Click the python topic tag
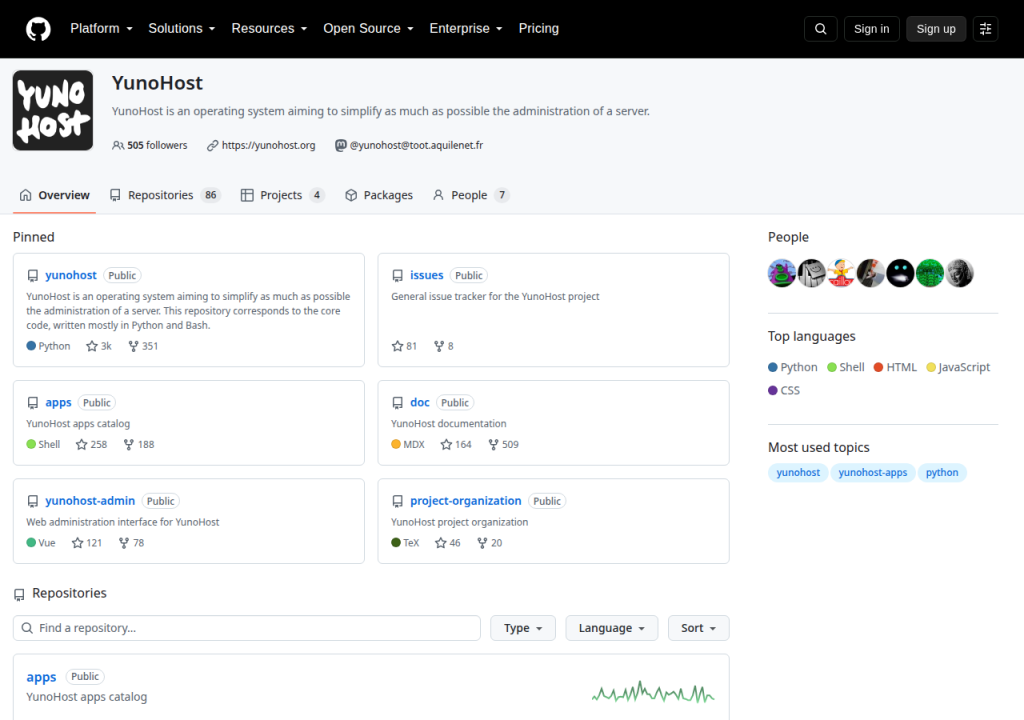Screen dimensions: 1024x720 (x=942, y=472)
